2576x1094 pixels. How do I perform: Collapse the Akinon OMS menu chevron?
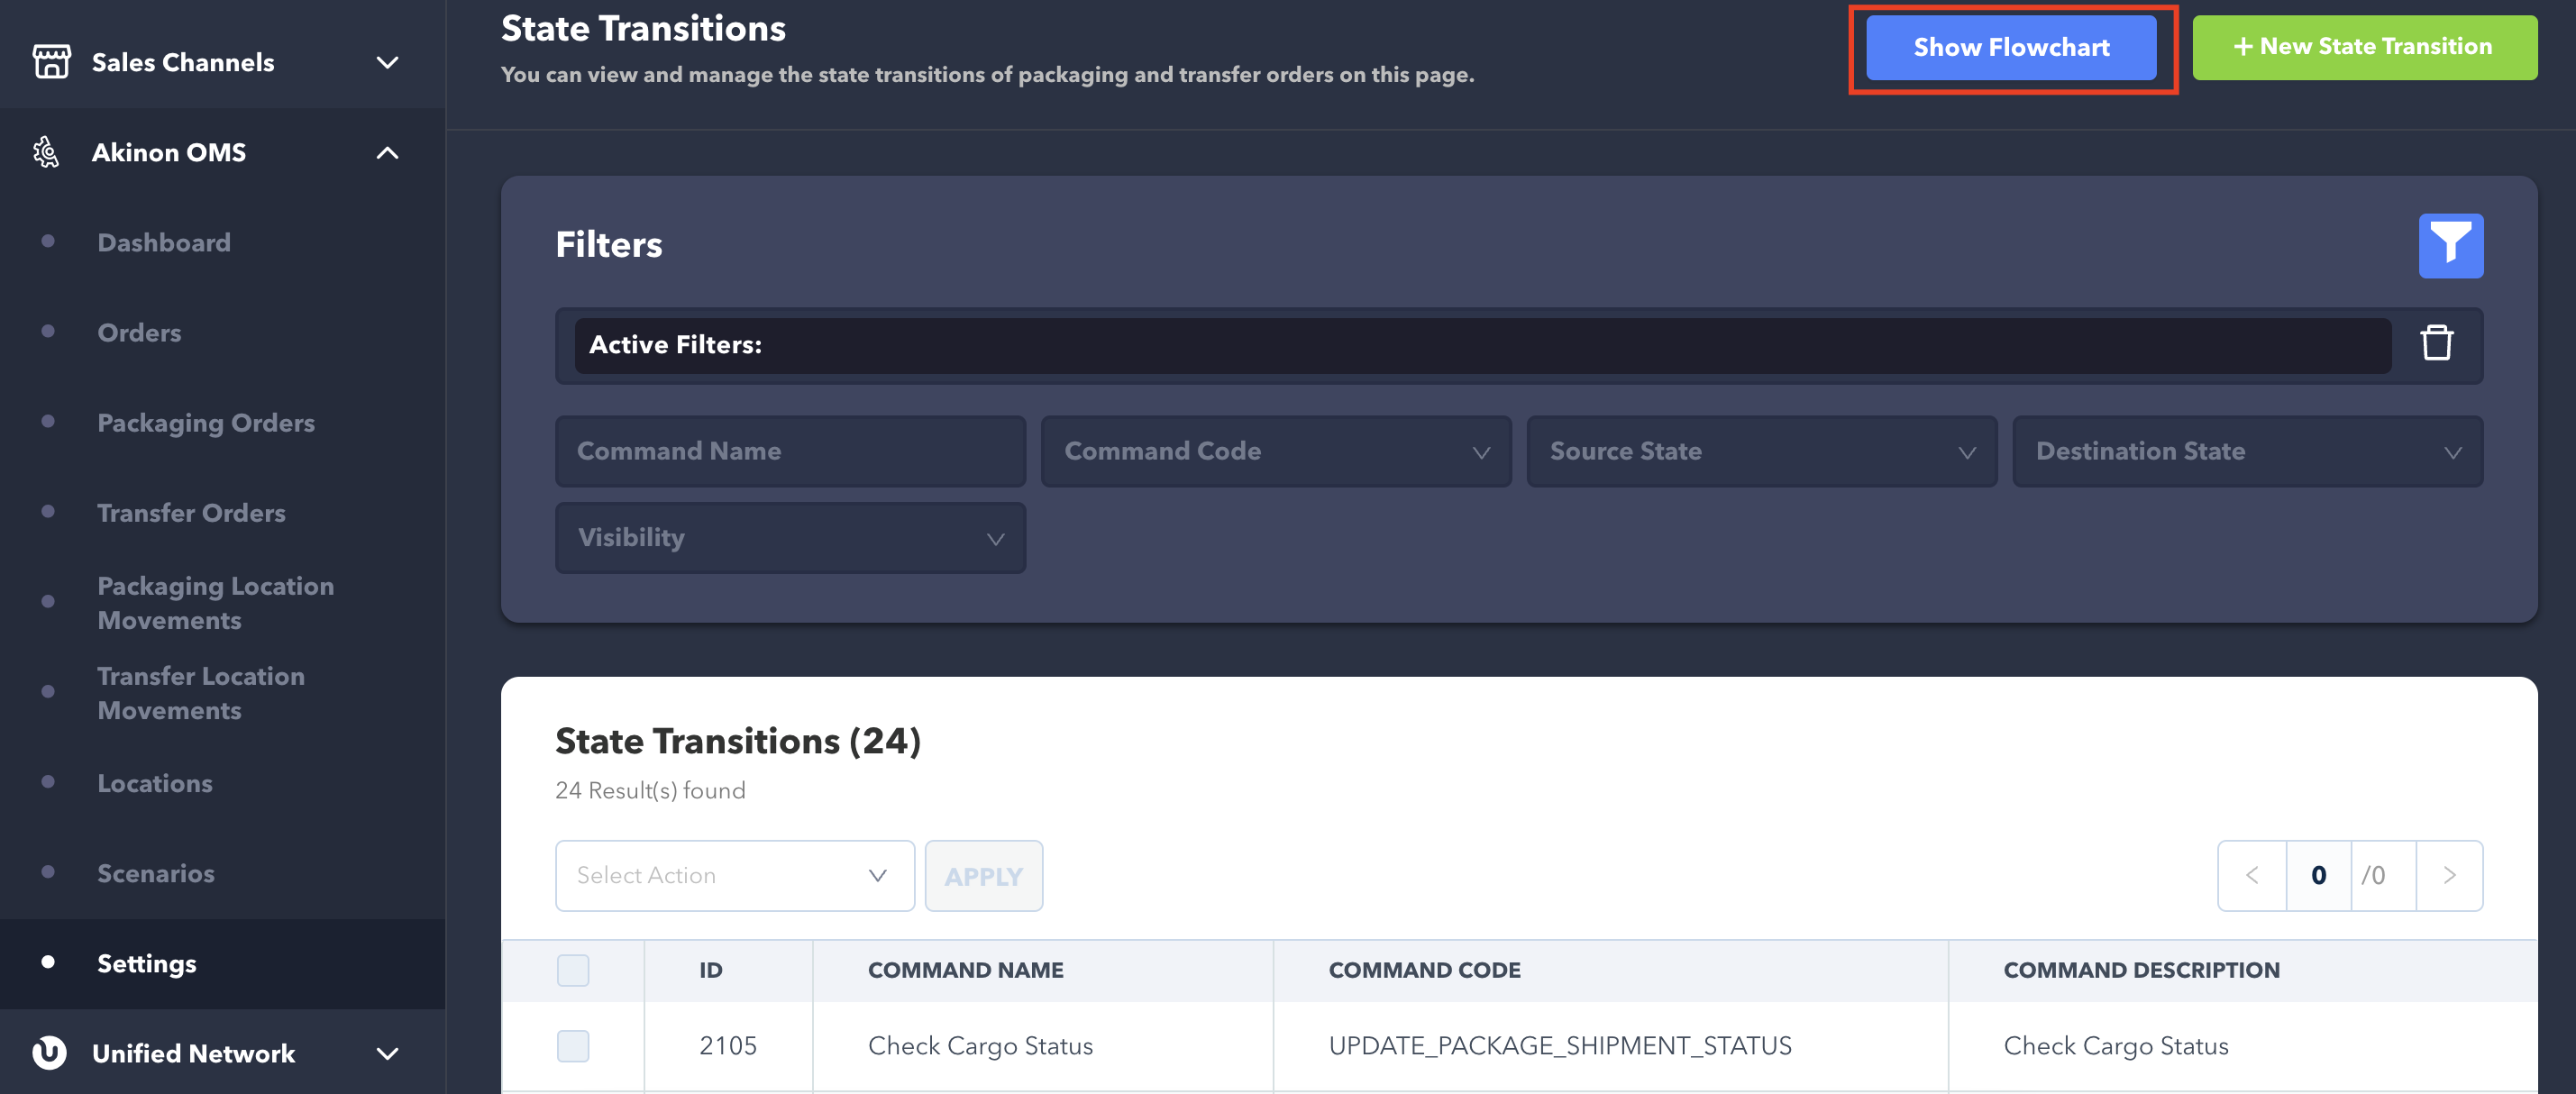pyautogui.click(x=387, y=153)
